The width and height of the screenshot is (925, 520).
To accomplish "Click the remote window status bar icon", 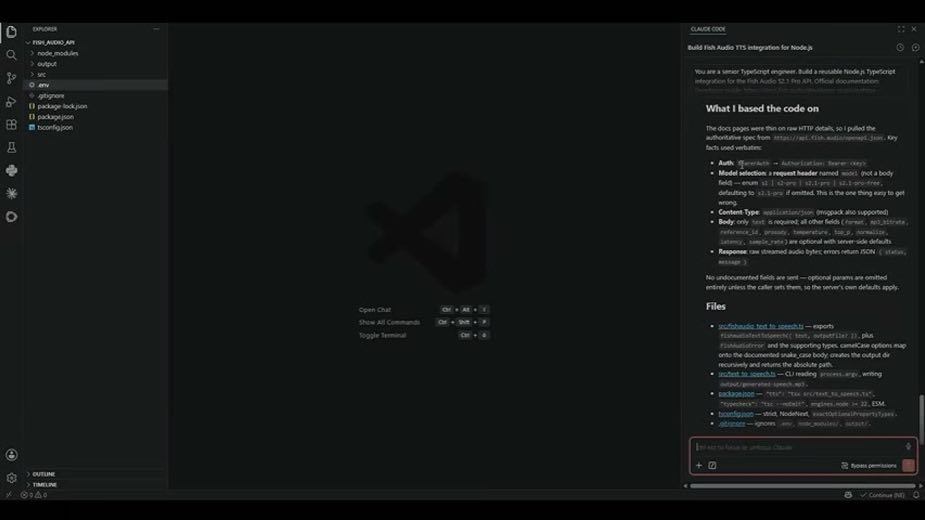I will 8,495.
